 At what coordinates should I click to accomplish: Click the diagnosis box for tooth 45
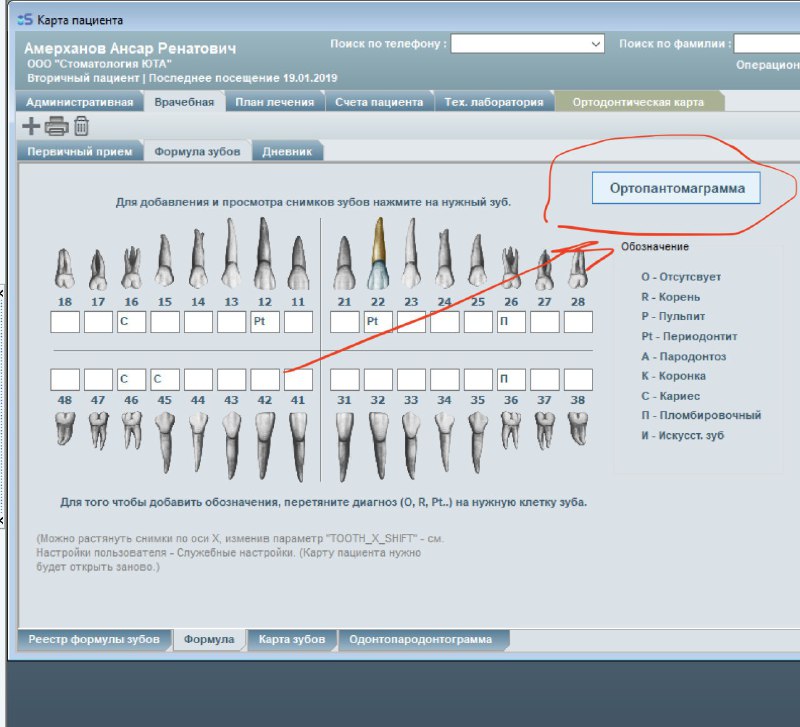pos(164,380)
